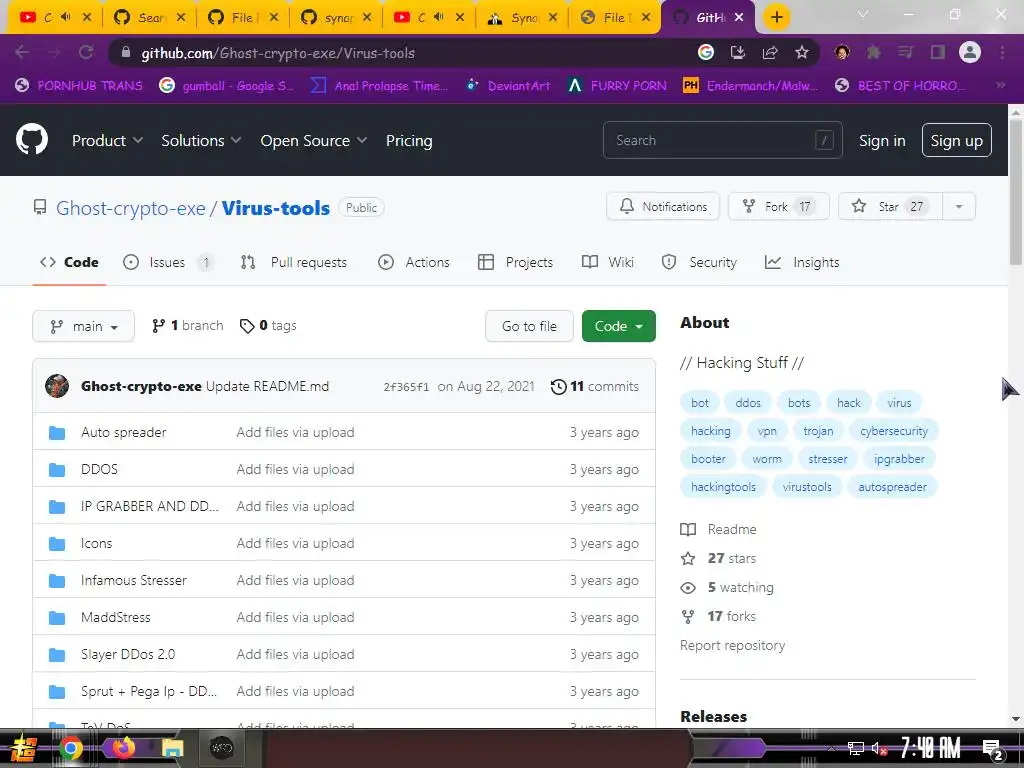The width and height of the screenshot is (1024, 768).
Task: Click the view site information lock icon
Action: [x=126, y=53]
